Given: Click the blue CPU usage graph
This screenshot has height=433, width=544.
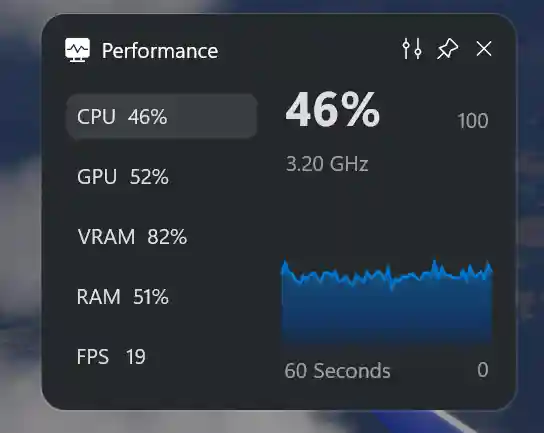Looking at the screenshot, I should click(x=387, y=302).
